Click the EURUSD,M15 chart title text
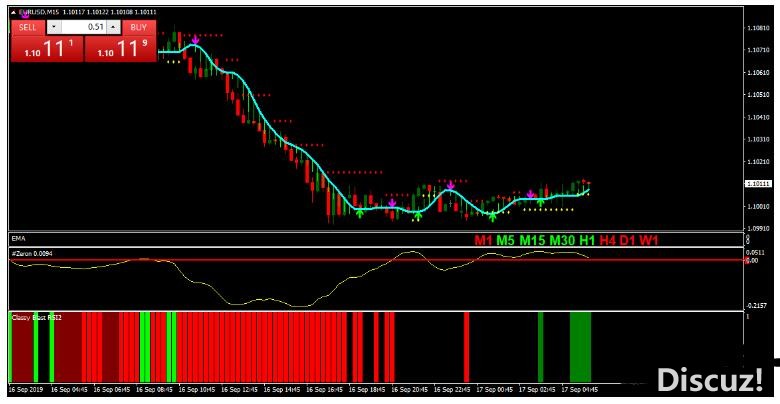Viewport: 780px width, 404px height. [39, 12]
